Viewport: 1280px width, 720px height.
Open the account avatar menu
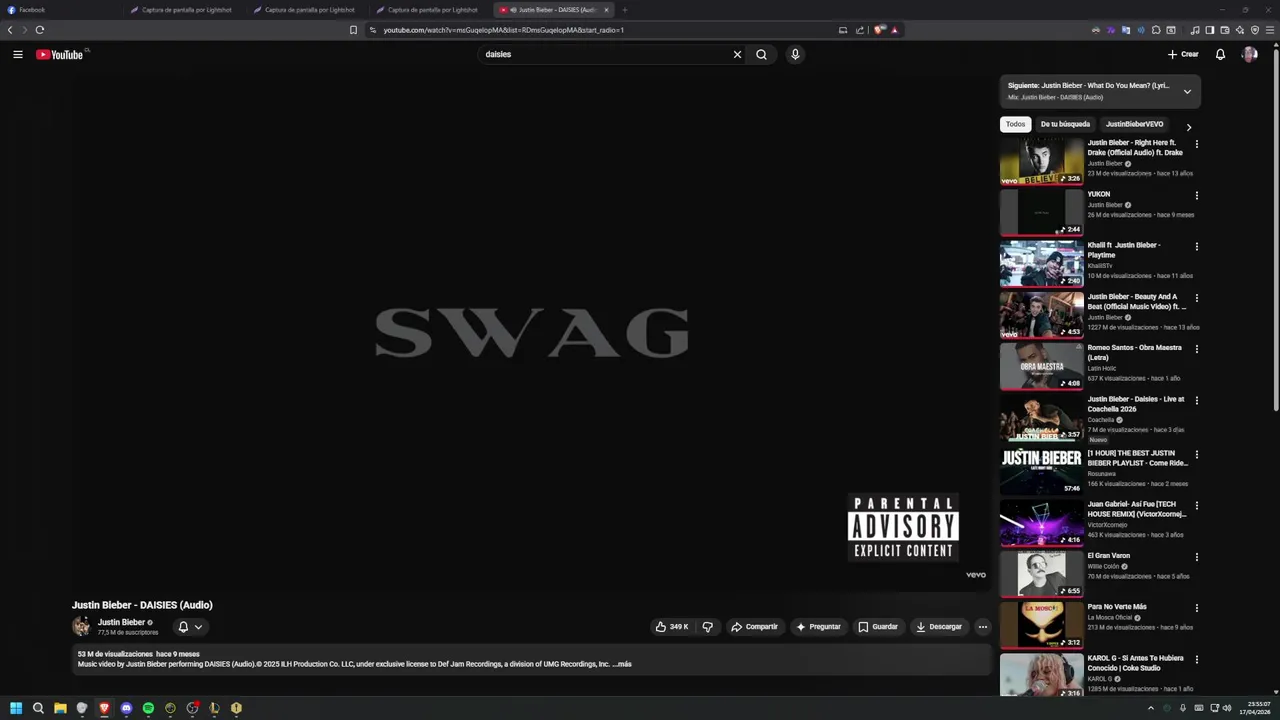[1249, 54]
